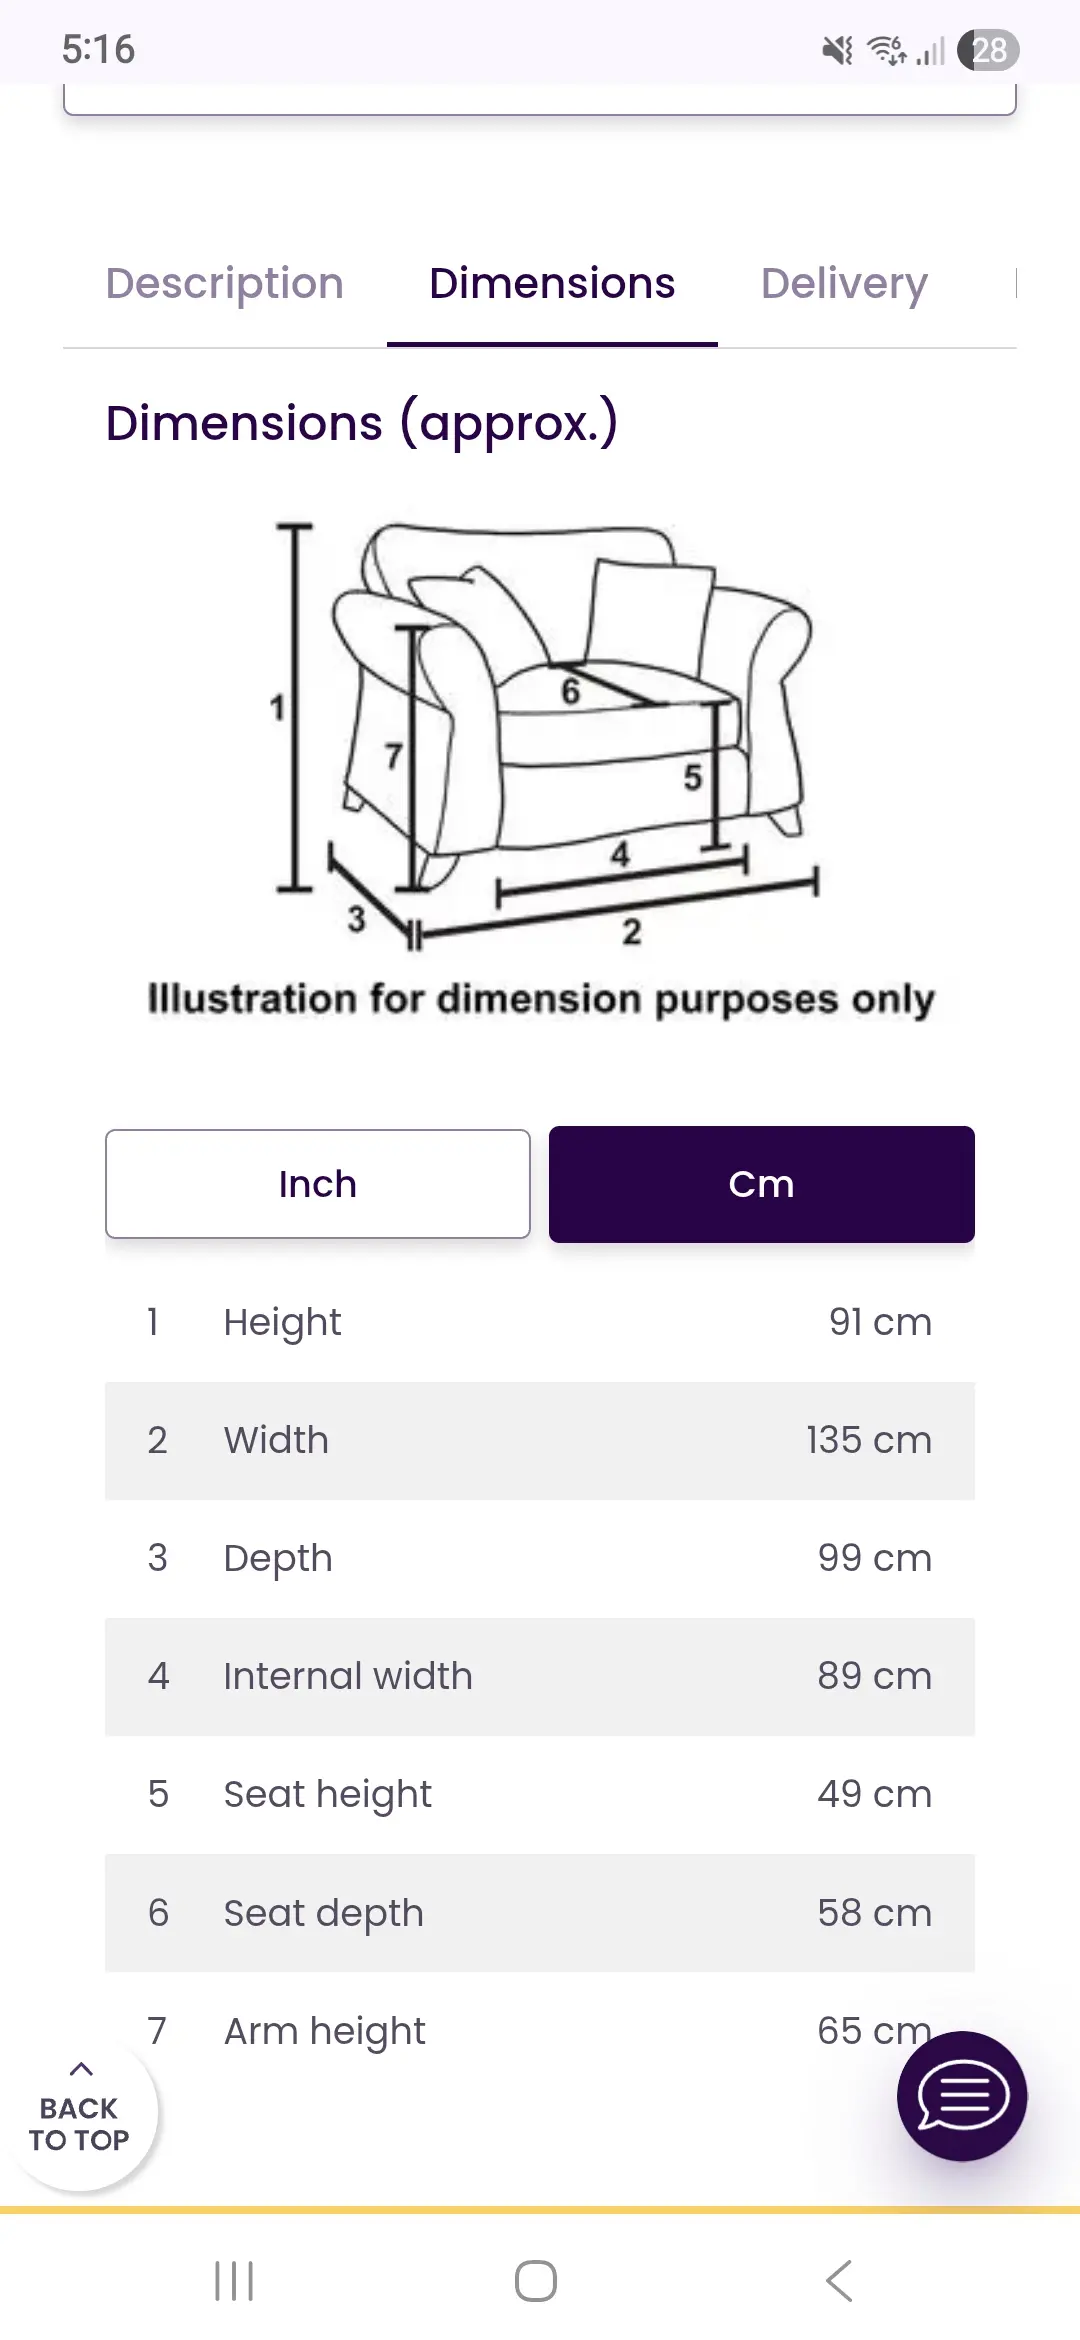The image size is (1080, 2340).
Task: Open the live chat bubble icon
Action: pos(961,2095)
